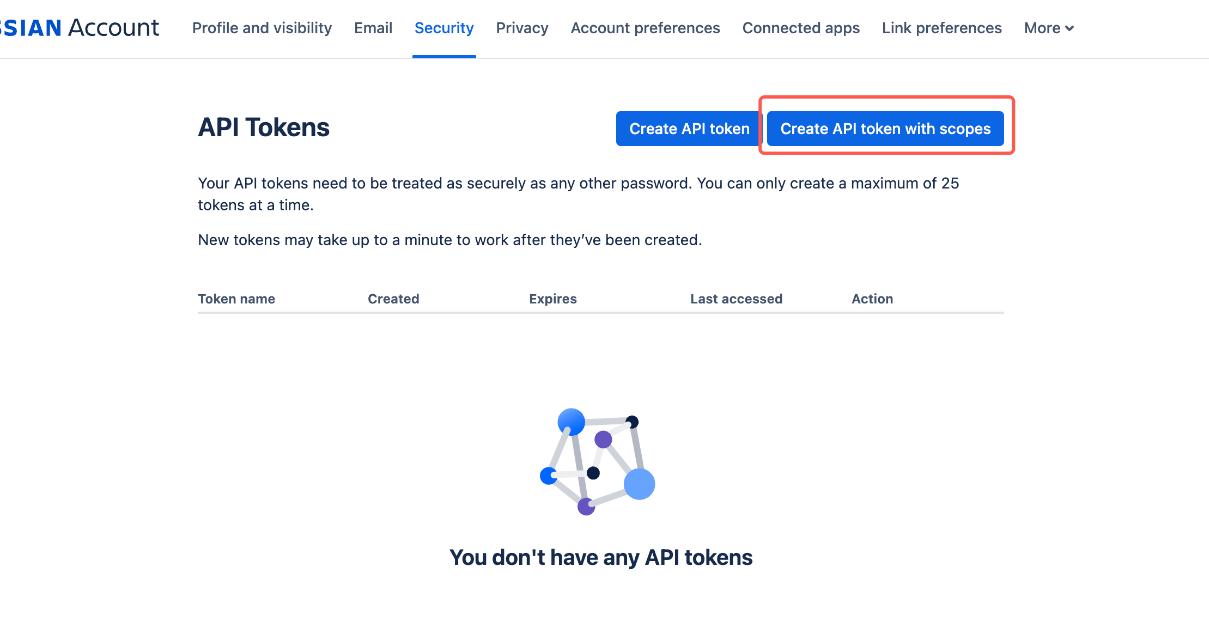Screen dimensions: 1209x625
Task: Switch to the Email tab
Action: (x=373, y=28)
